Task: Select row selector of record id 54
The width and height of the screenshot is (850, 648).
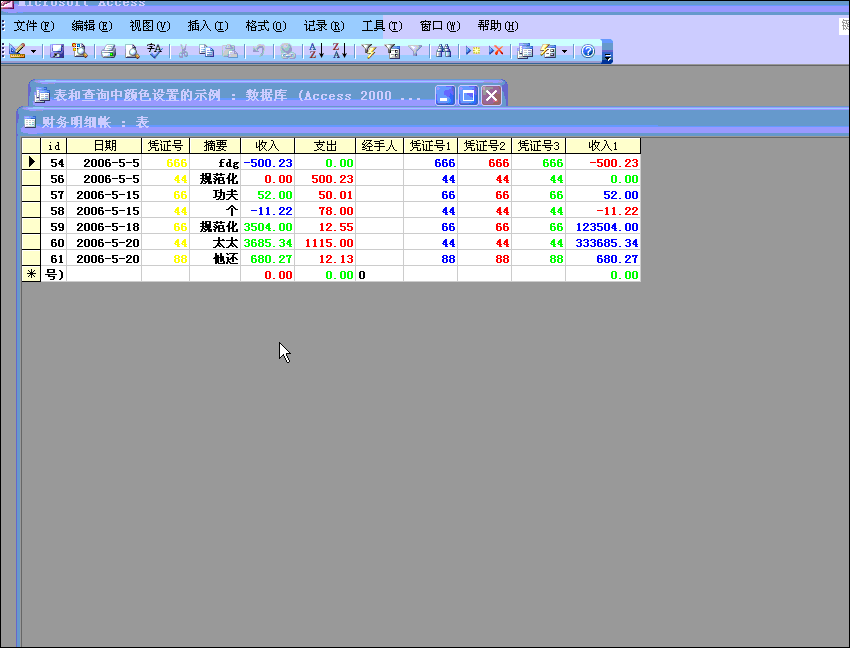Action: [x=31, y=162]
